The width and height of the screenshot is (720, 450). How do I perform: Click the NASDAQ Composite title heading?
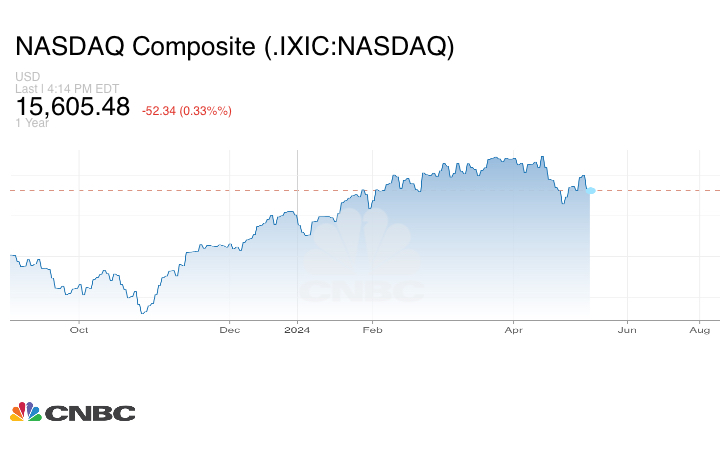234,47
